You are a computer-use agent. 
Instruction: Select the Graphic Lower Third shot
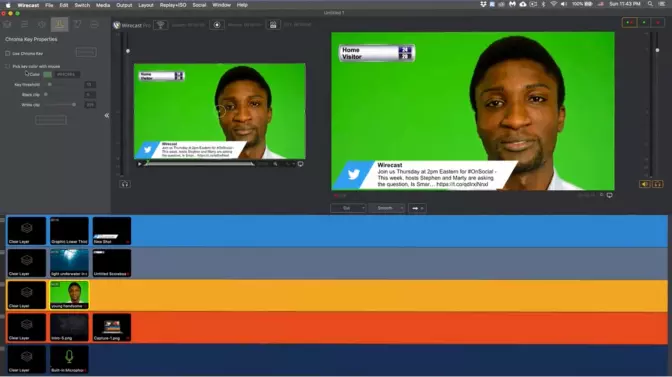click(x=69, y=231)
